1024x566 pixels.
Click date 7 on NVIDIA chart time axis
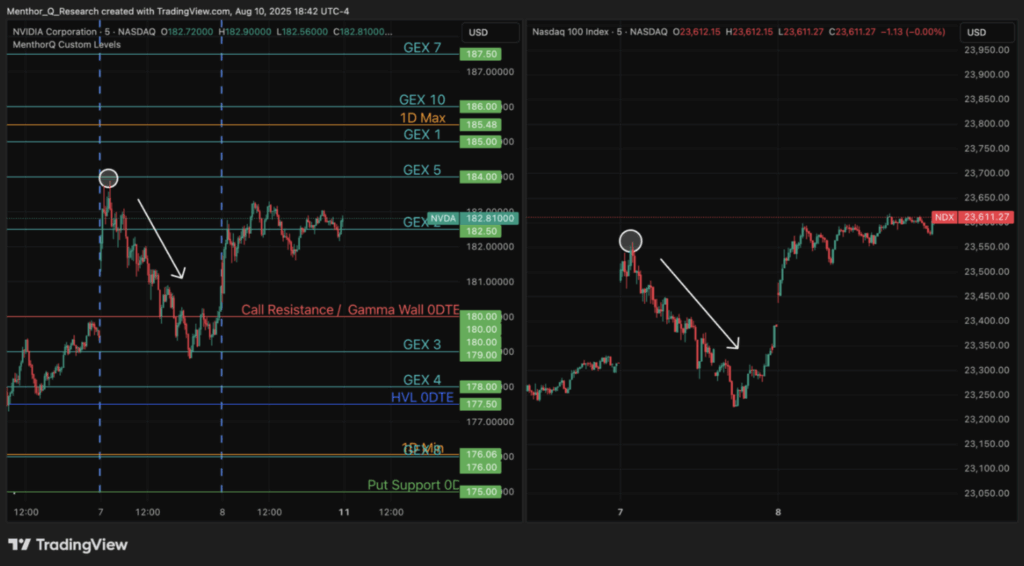pos(100,512)
